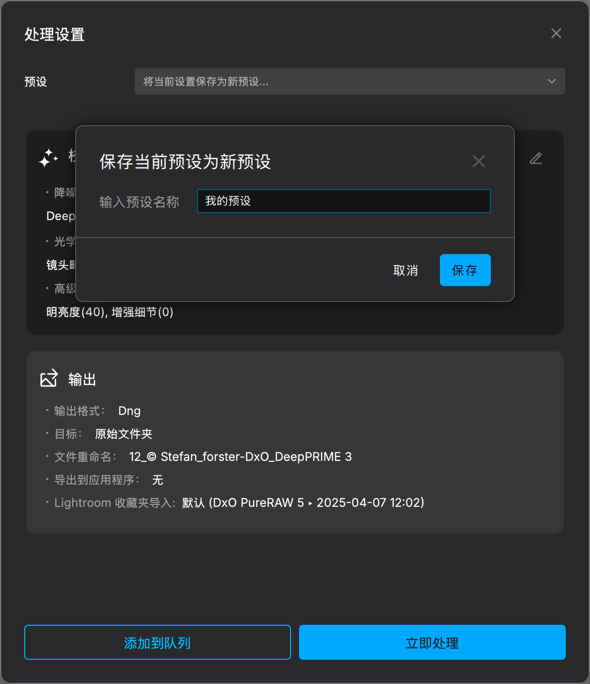
Task: Click the pencil edit icon for corrections
Action: point(535,158)
